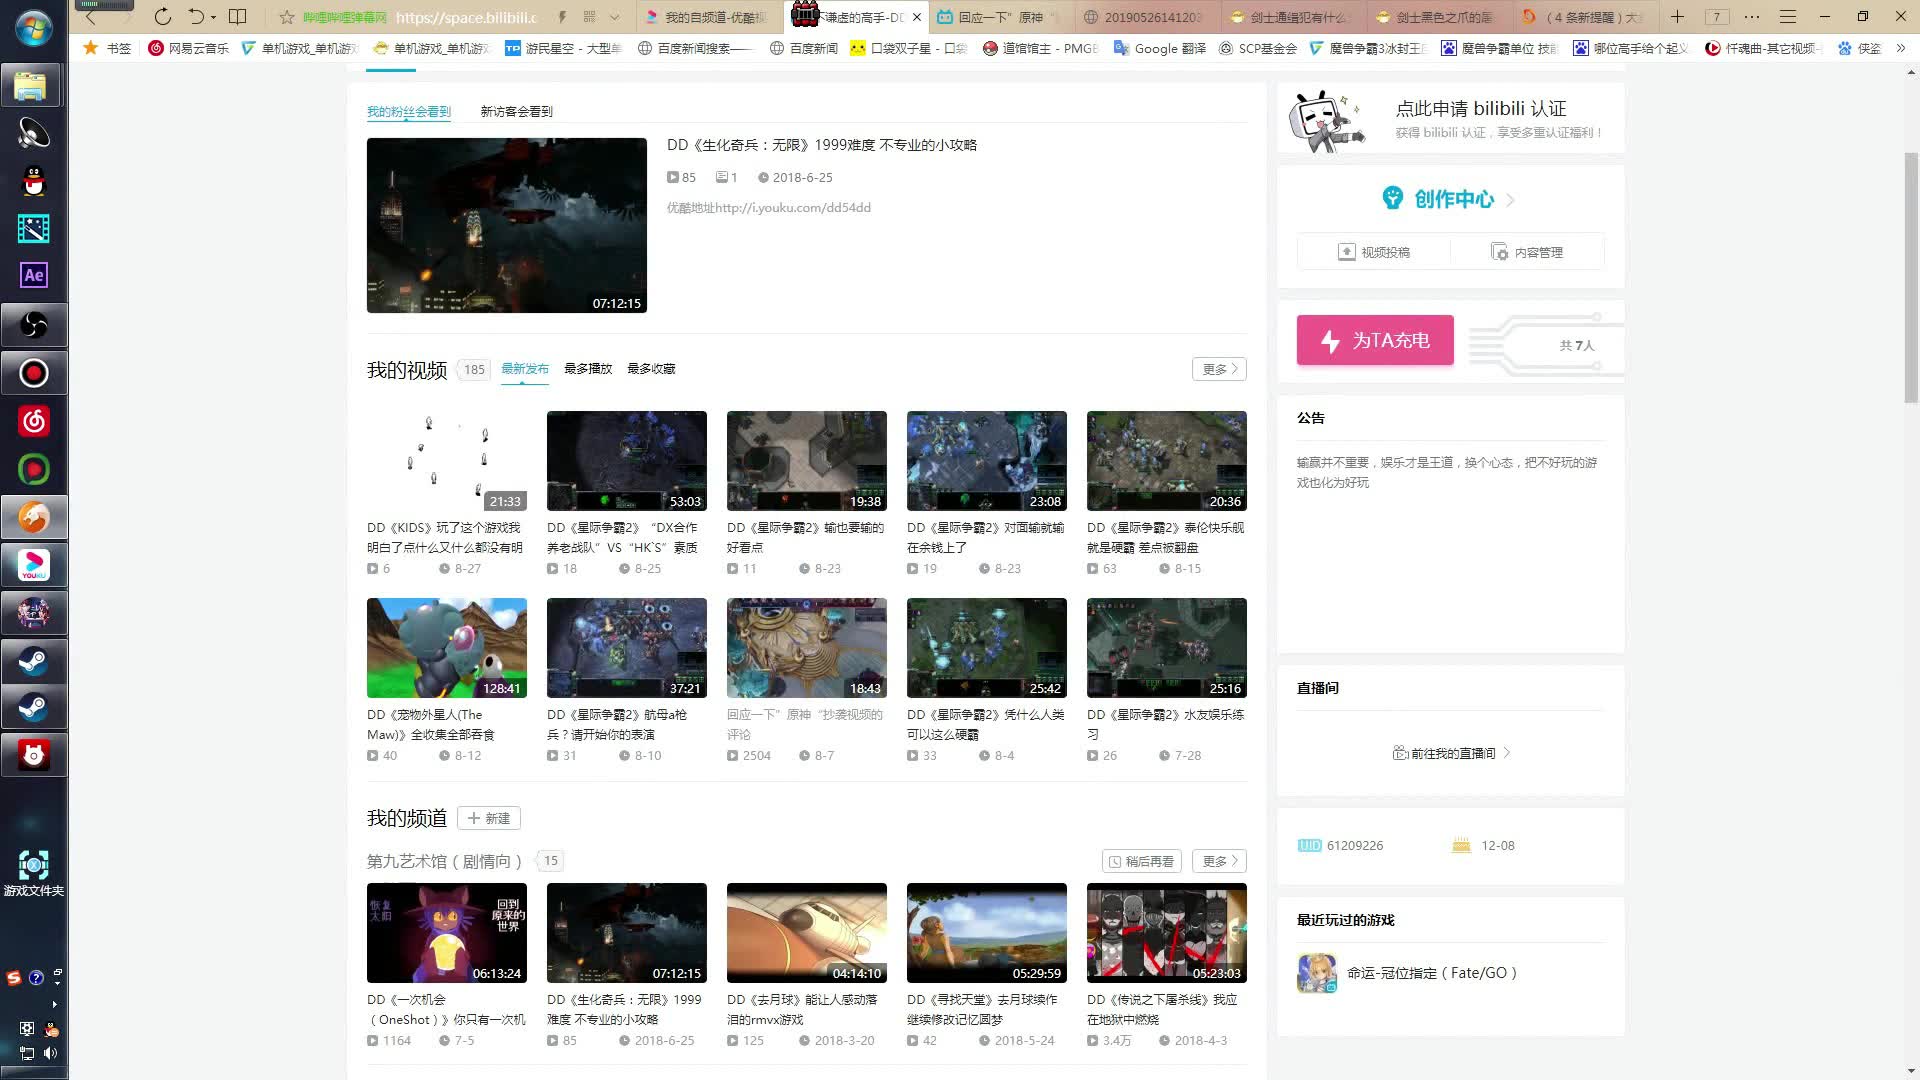Open the Sogou input method tray icon
The image size is (1920, 1080).
coord(14,977)
